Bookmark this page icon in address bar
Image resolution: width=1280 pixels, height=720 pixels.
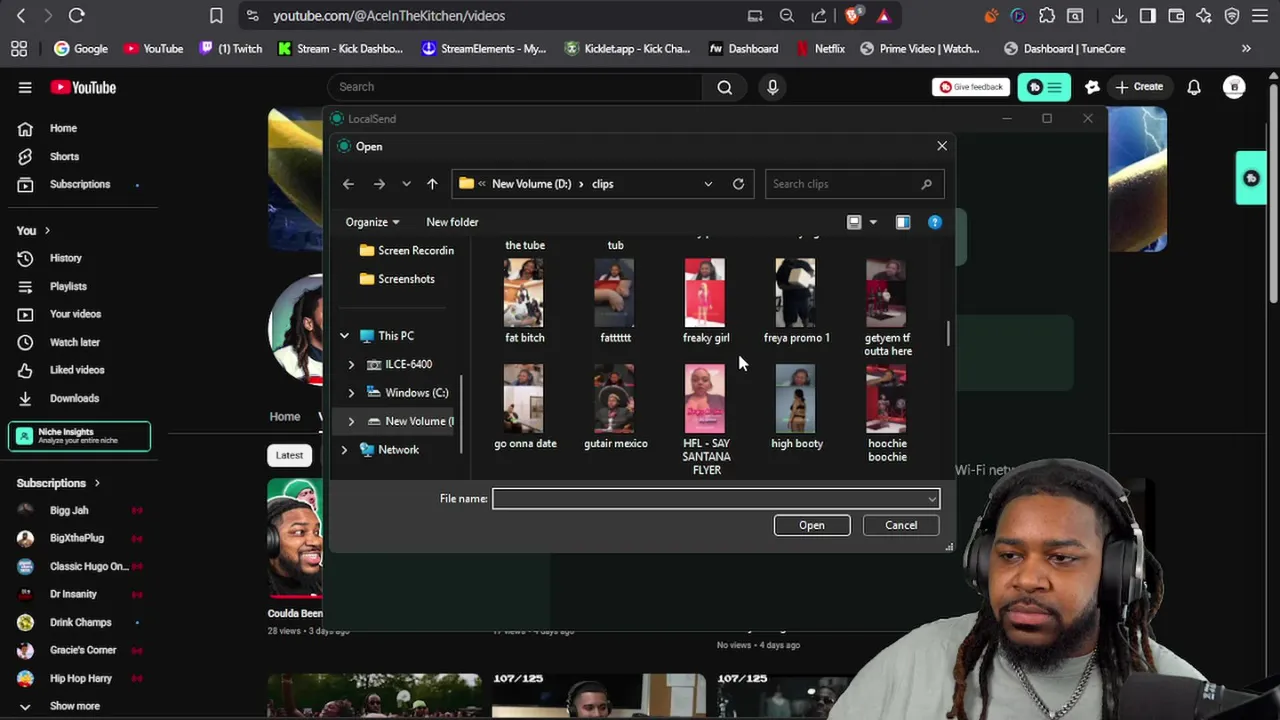click(216, 16)
